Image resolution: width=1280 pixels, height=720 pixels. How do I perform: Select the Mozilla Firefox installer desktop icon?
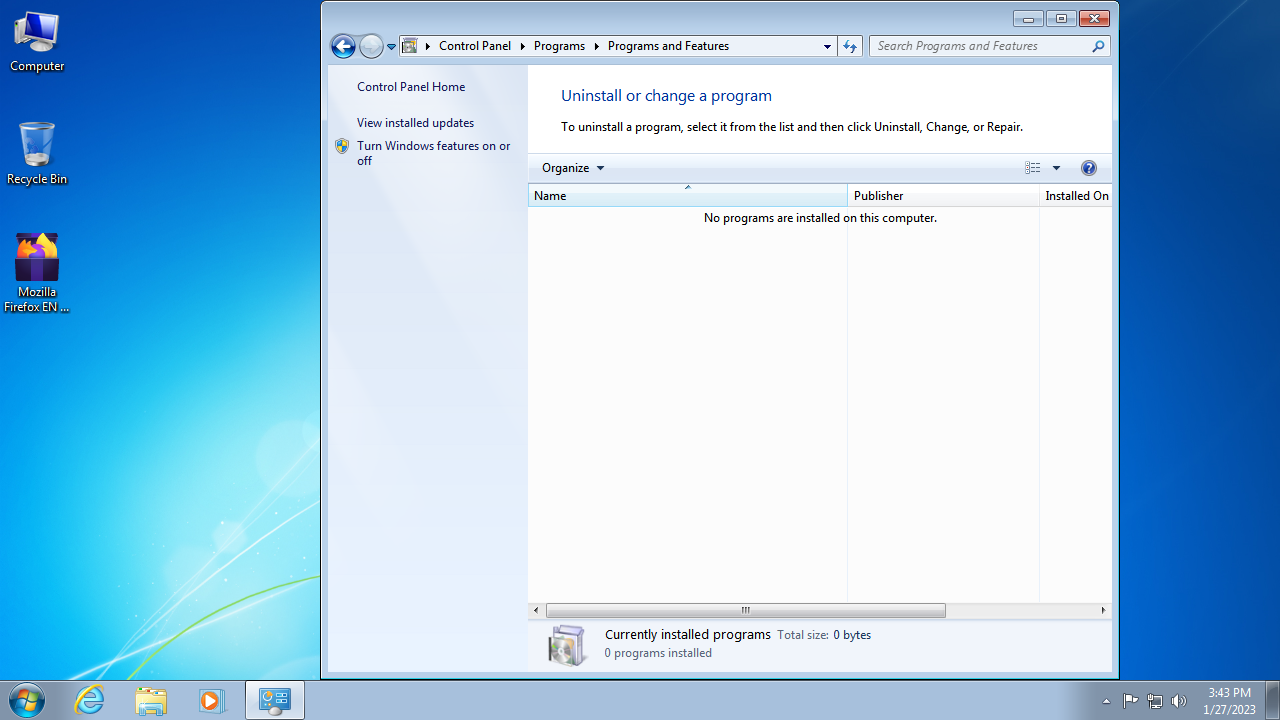37,273
